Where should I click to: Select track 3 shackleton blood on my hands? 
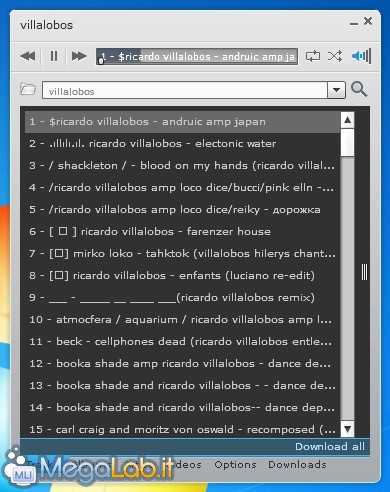(x=182, y=166)
